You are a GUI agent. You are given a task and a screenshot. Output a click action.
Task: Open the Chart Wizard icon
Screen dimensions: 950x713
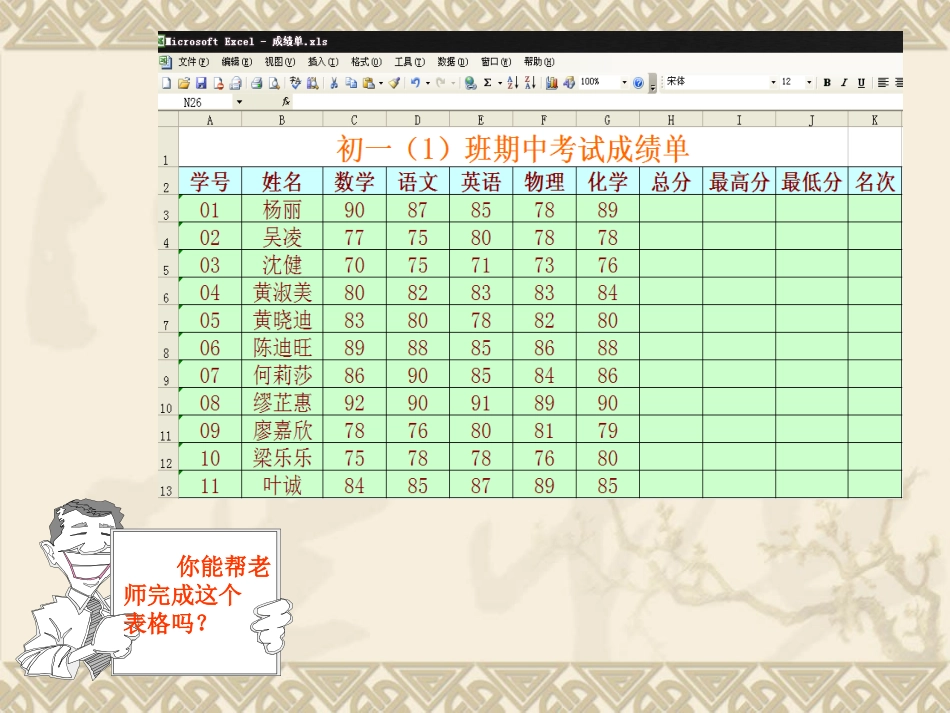551,83
